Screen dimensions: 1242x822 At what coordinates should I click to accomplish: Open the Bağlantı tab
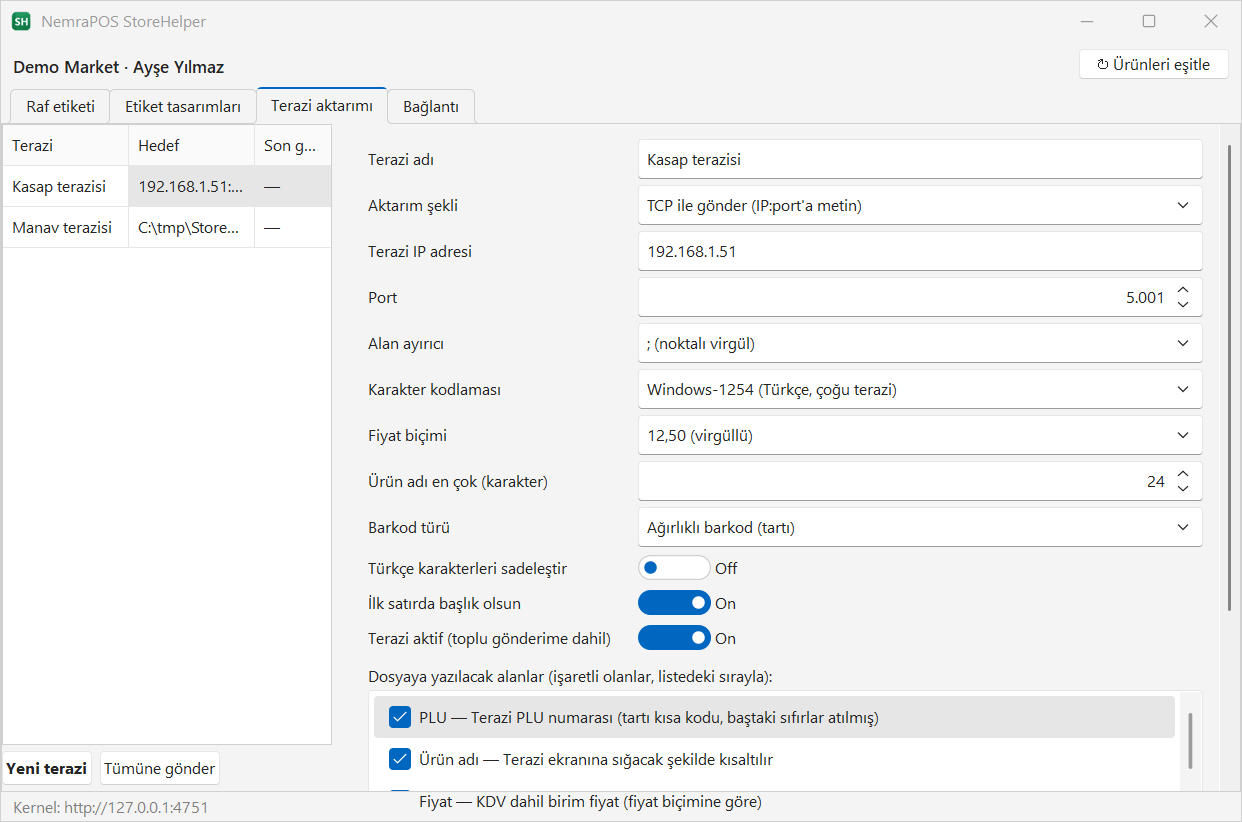[431, 107]
